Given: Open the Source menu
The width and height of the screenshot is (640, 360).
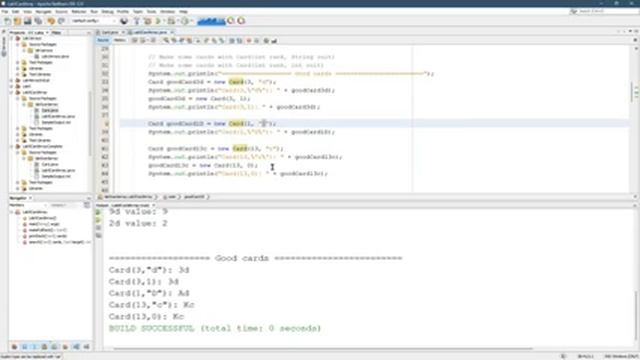Looking at the screenshot, I should [x=61, y=12].
